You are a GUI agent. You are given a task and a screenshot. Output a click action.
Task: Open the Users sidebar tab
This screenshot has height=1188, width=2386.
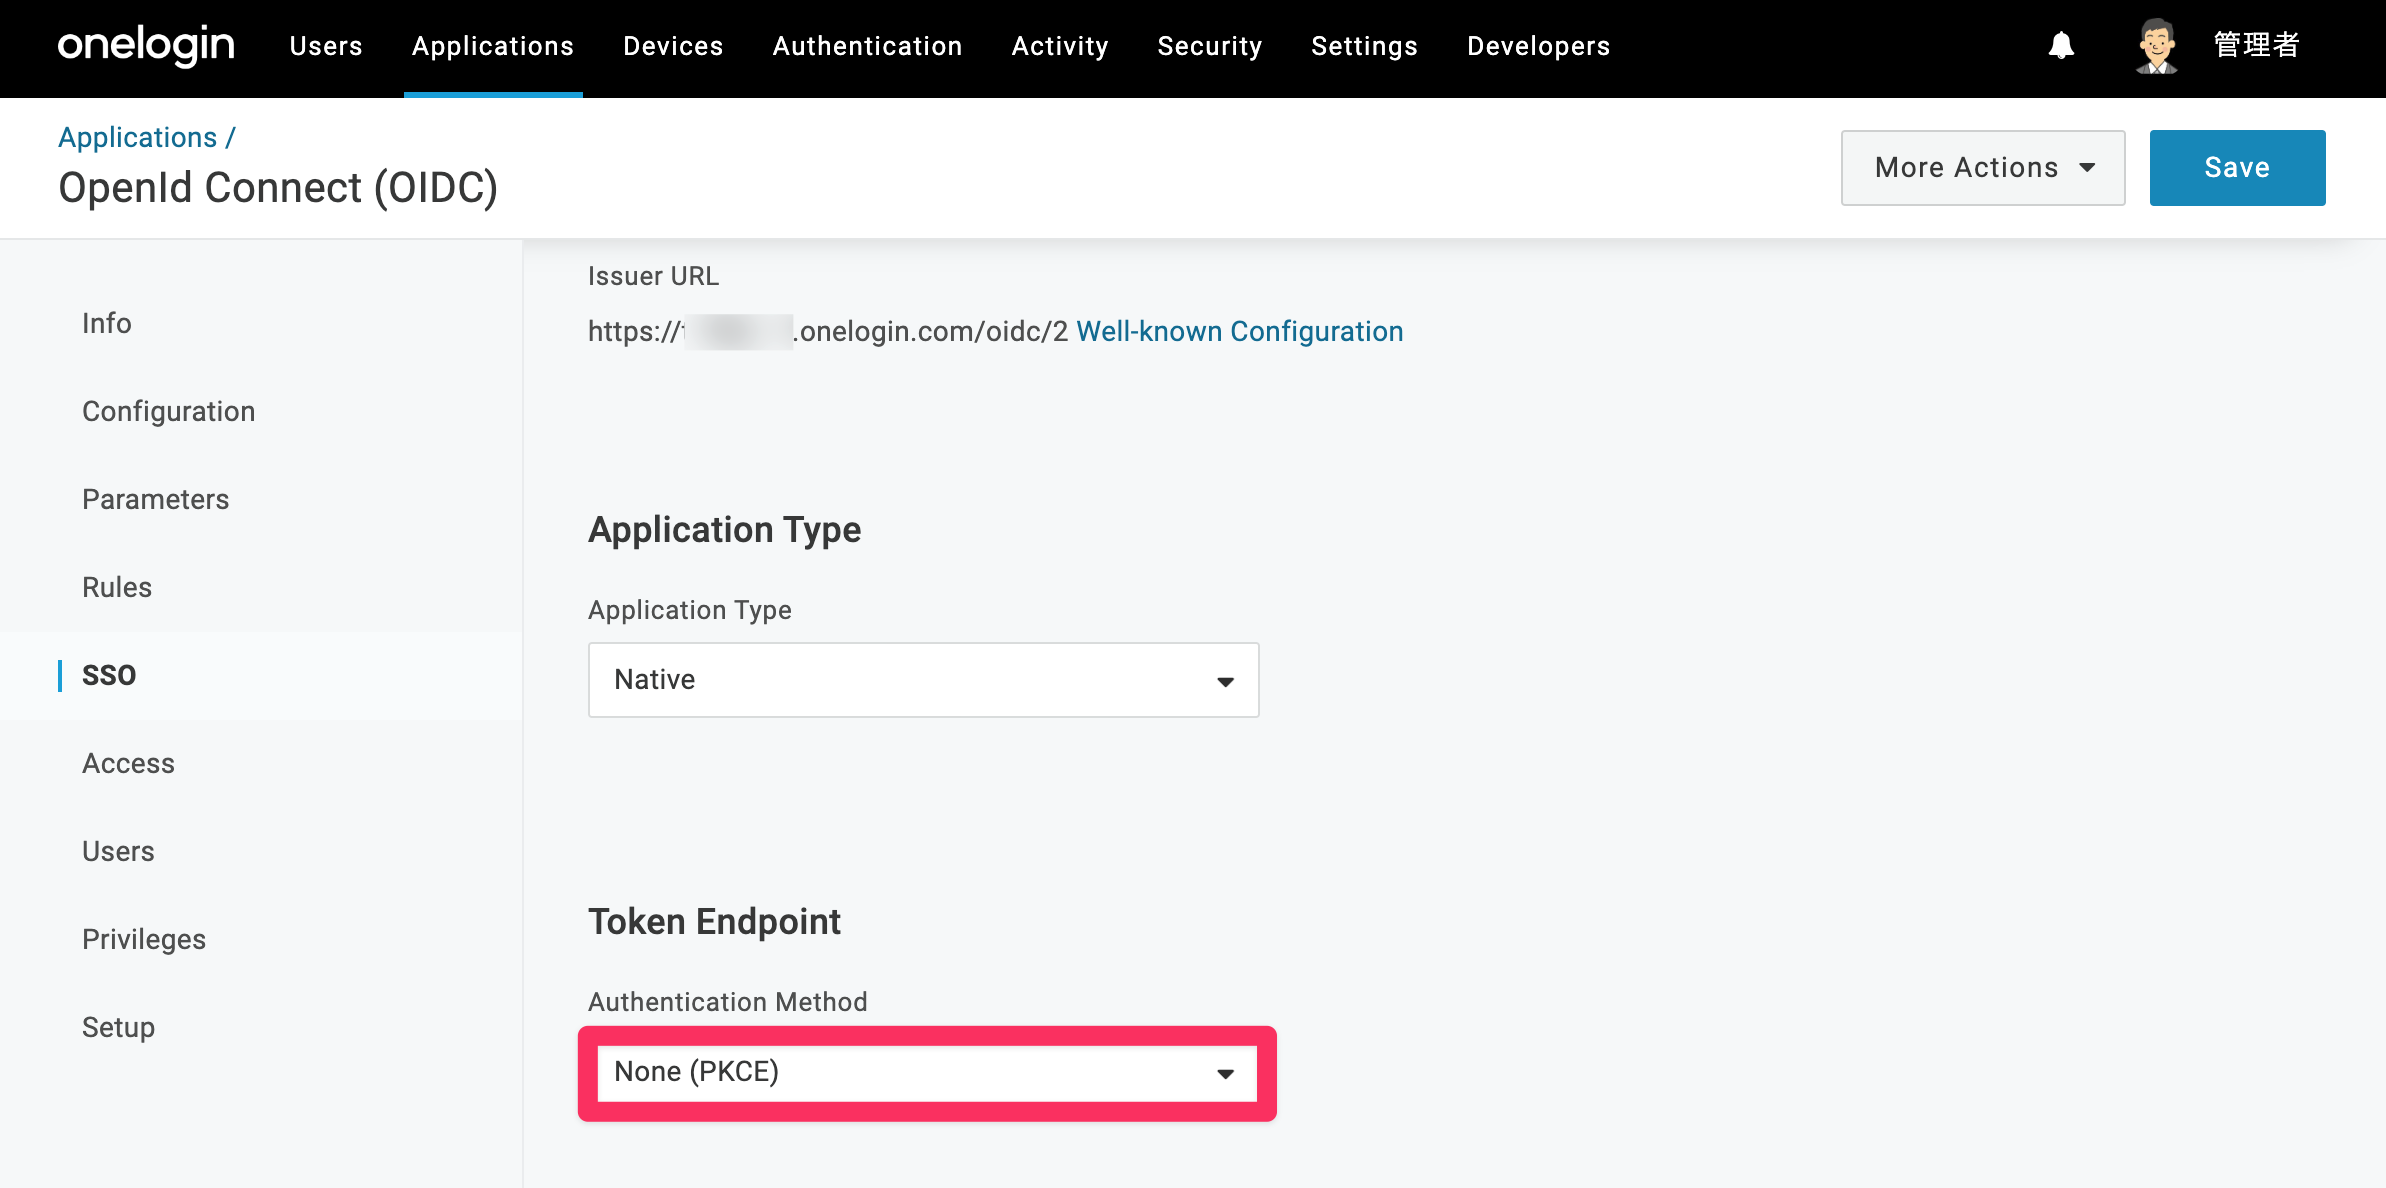pos(118,851)
